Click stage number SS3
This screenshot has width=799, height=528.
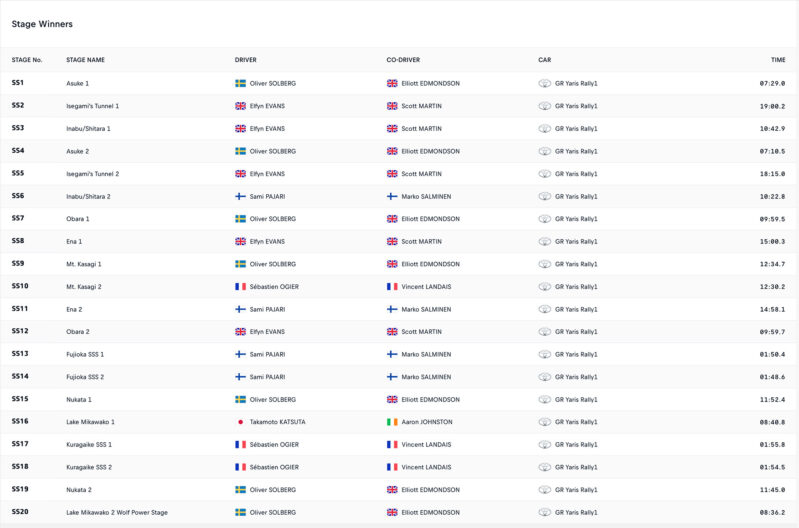[x=18, y=127]
